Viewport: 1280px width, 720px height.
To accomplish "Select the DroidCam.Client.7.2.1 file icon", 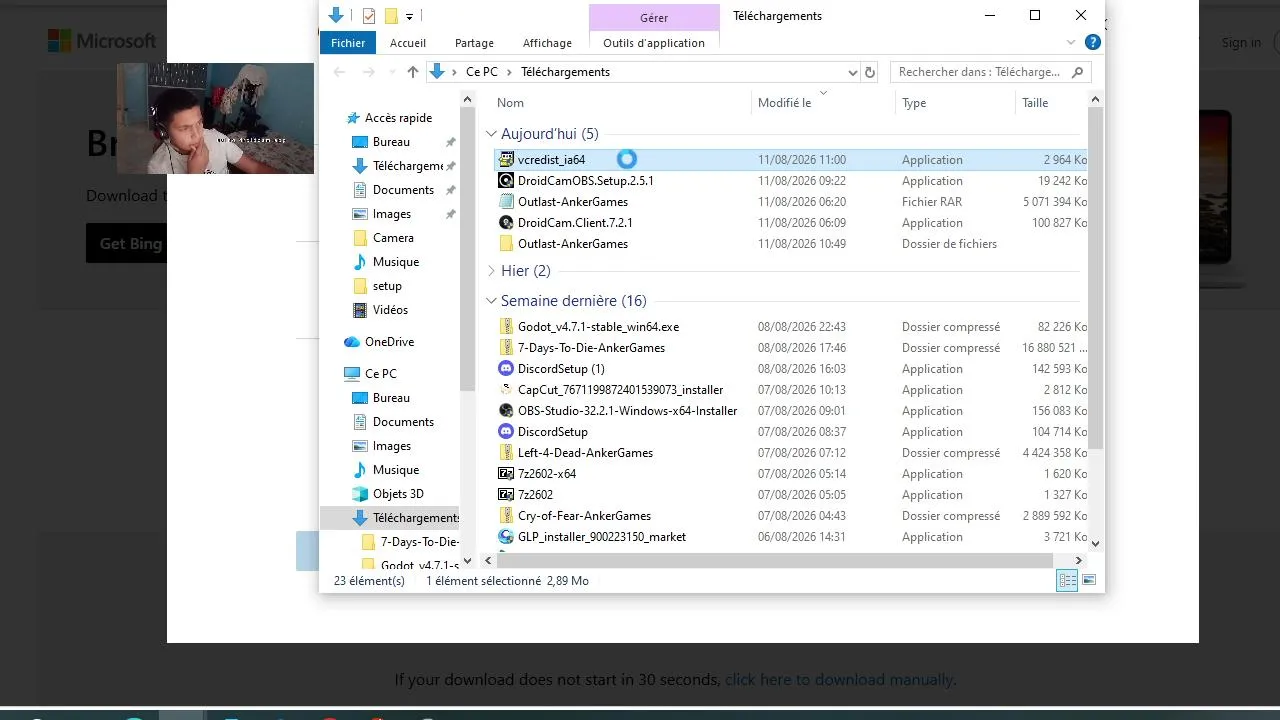I will (x=506, y=223).
